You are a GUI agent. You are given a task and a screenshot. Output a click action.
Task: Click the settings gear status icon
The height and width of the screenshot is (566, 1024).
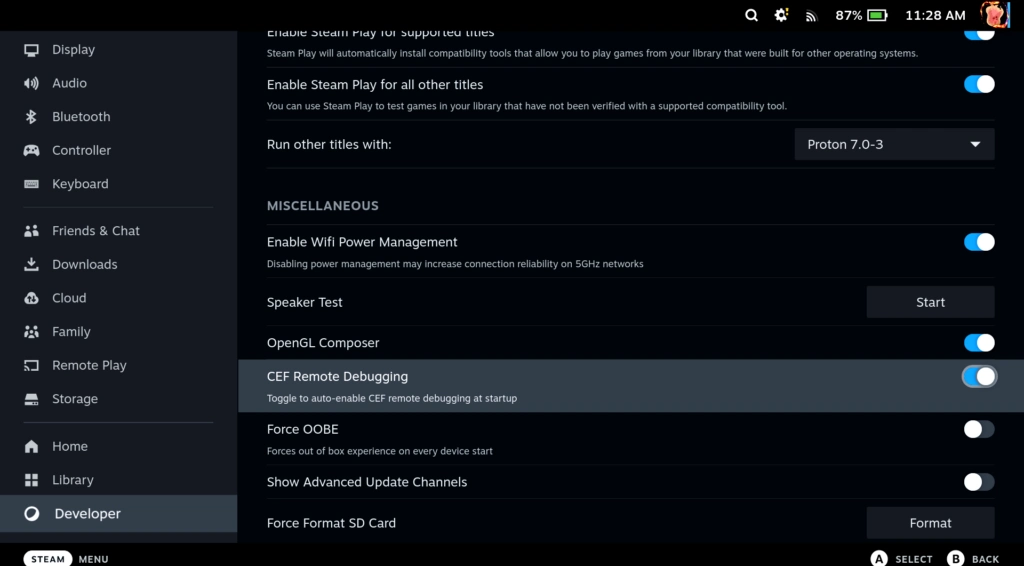(x=781, y=15)
